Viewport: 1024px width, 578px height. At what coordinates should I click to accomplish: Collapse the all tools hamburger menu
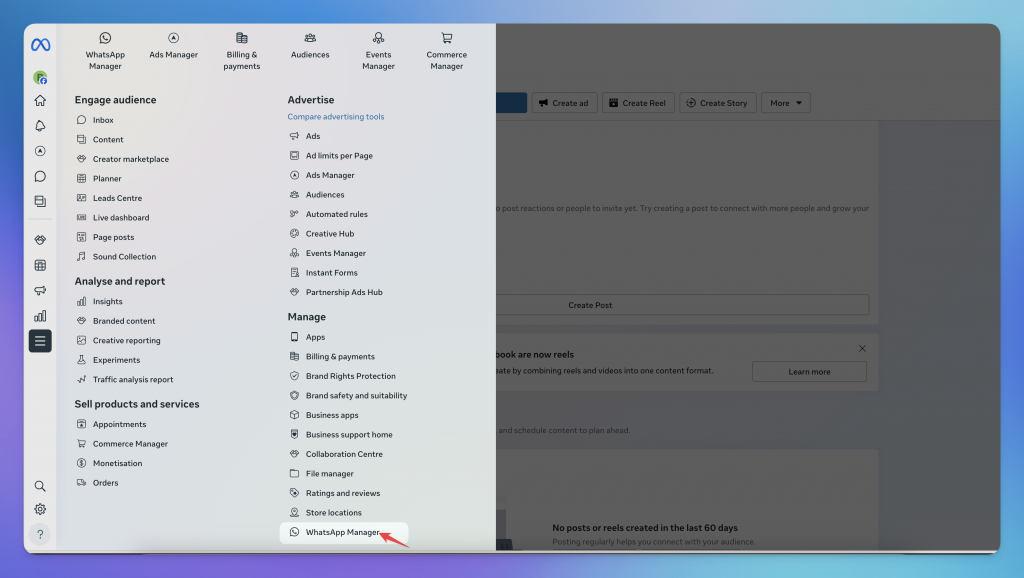40,341
